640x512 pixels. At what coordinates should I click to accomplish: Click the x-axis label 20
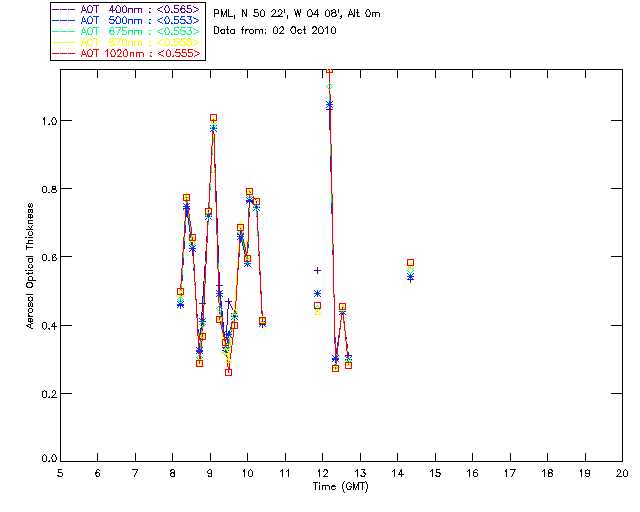[622, 473]
